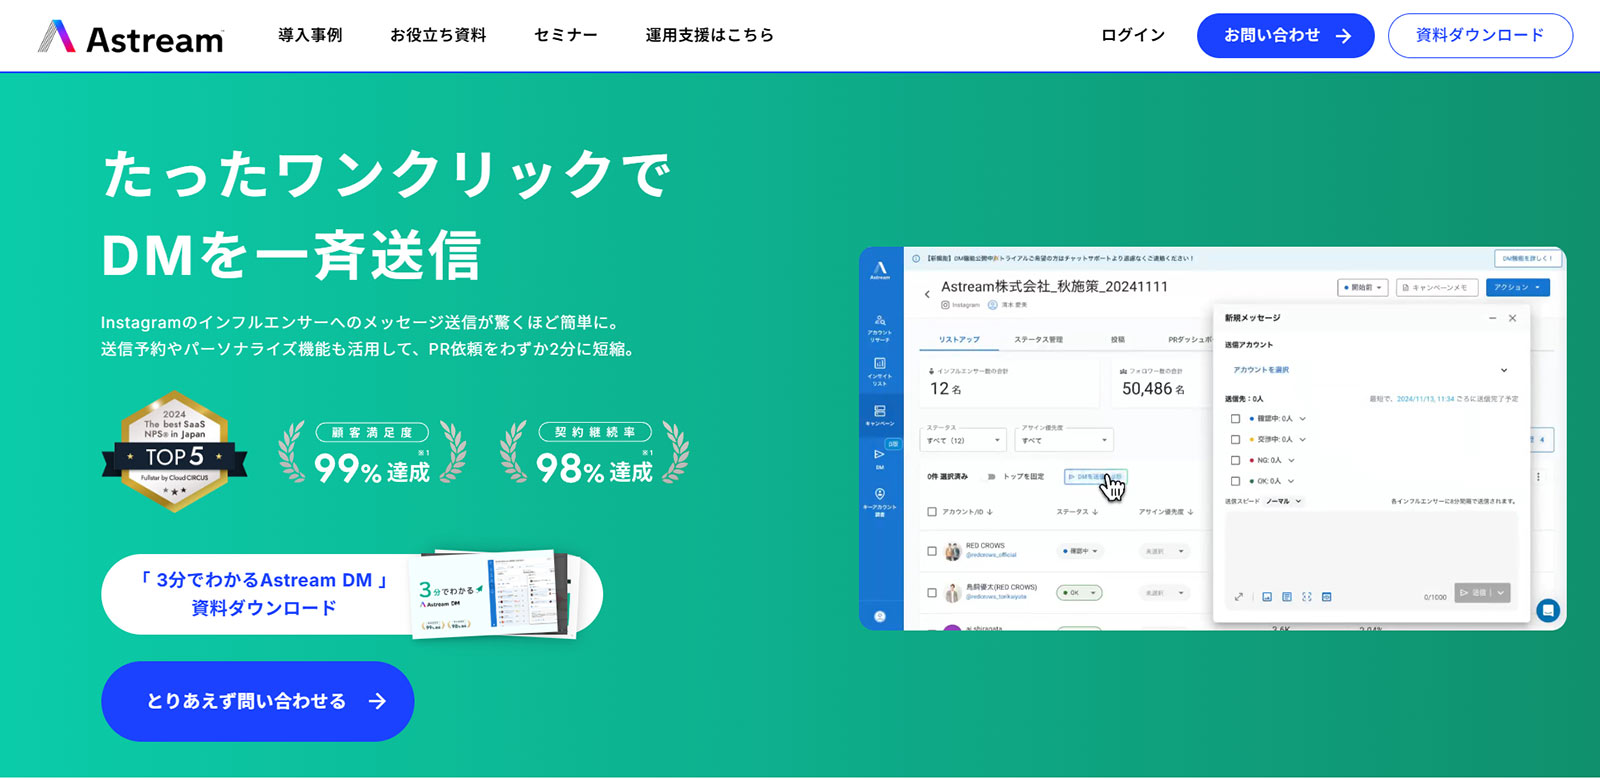Click the user avatar at the sidebar bottom
1600x780 pixels.
point(880,616)
